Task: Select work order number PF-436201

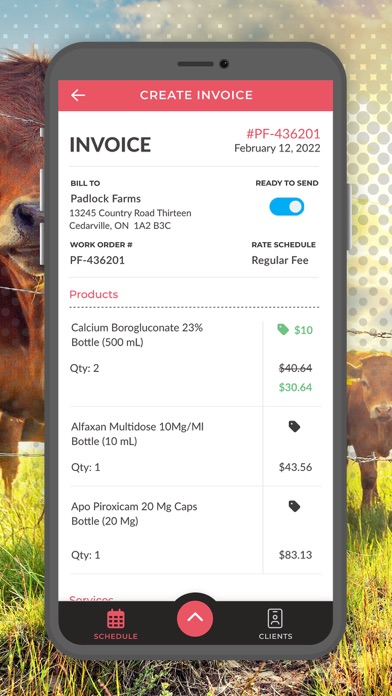Action: (97, 260)
